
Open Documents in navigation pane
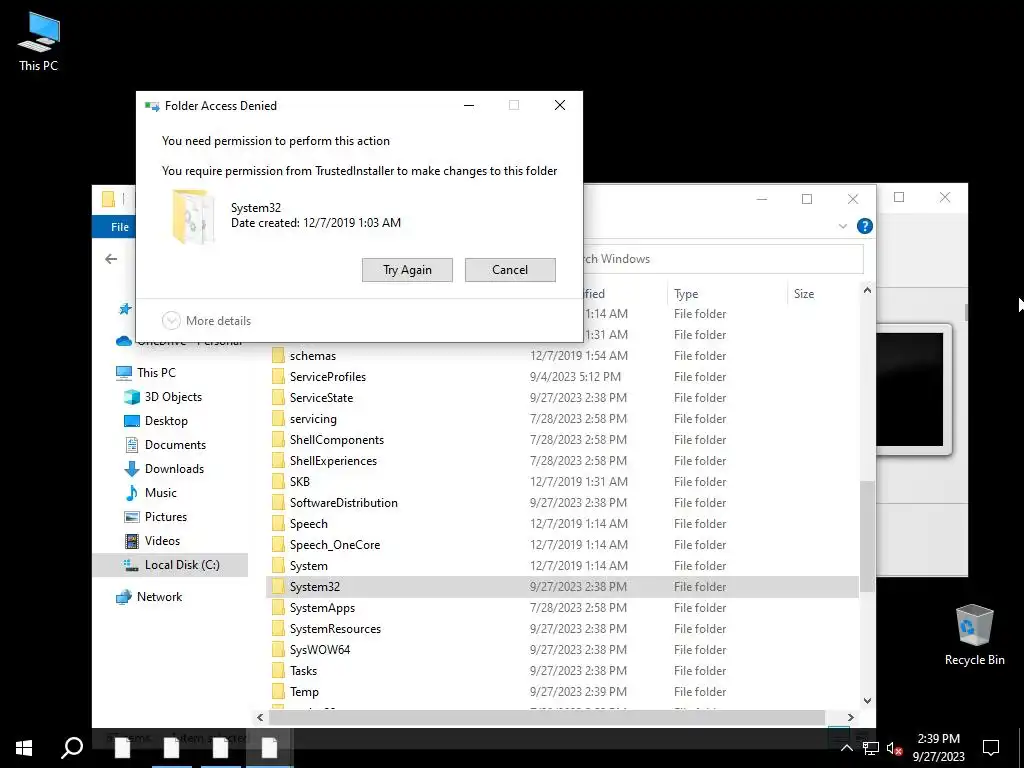(x=175, y=445)
